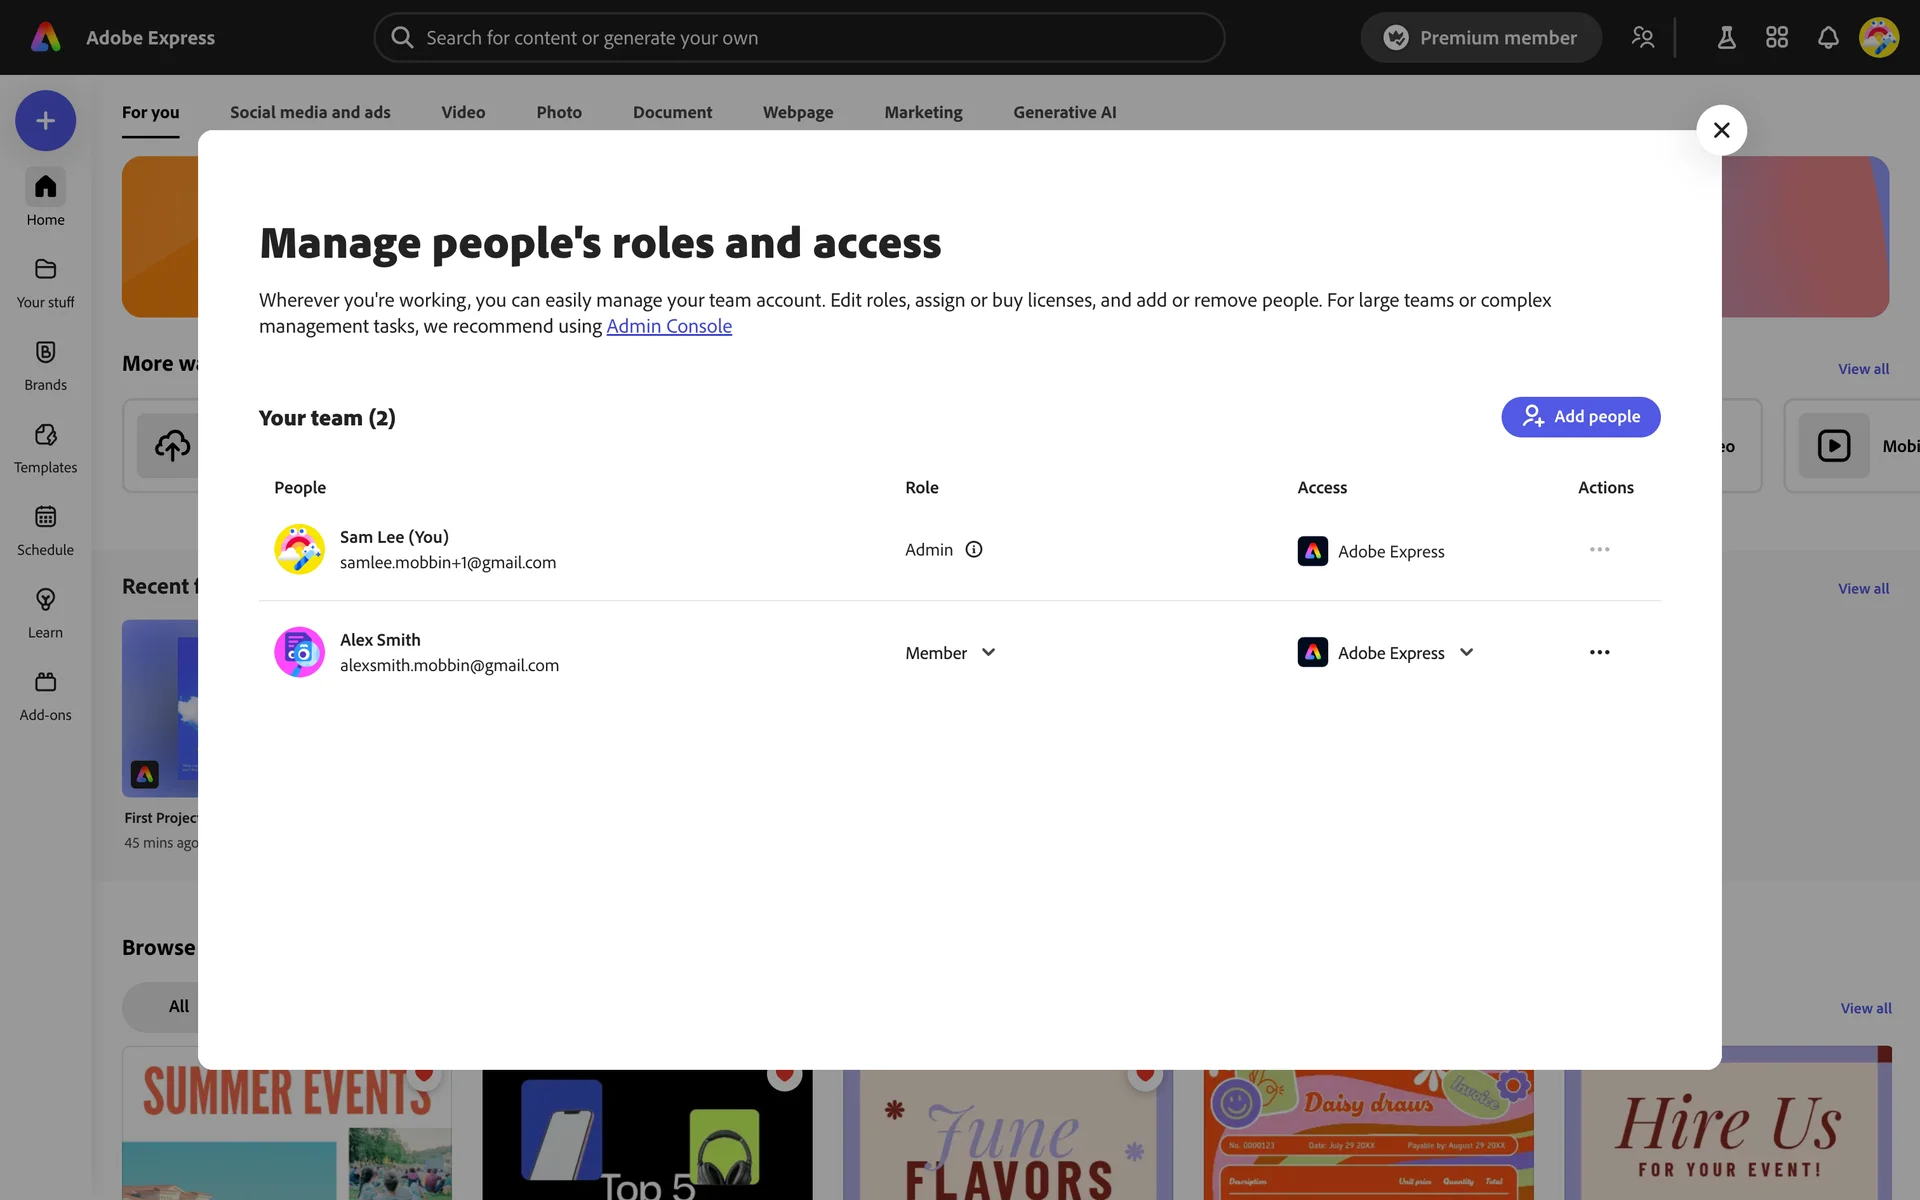1920x1200 pixels.
Task: Click the manage team people icon
Action: pos(1642,38)
